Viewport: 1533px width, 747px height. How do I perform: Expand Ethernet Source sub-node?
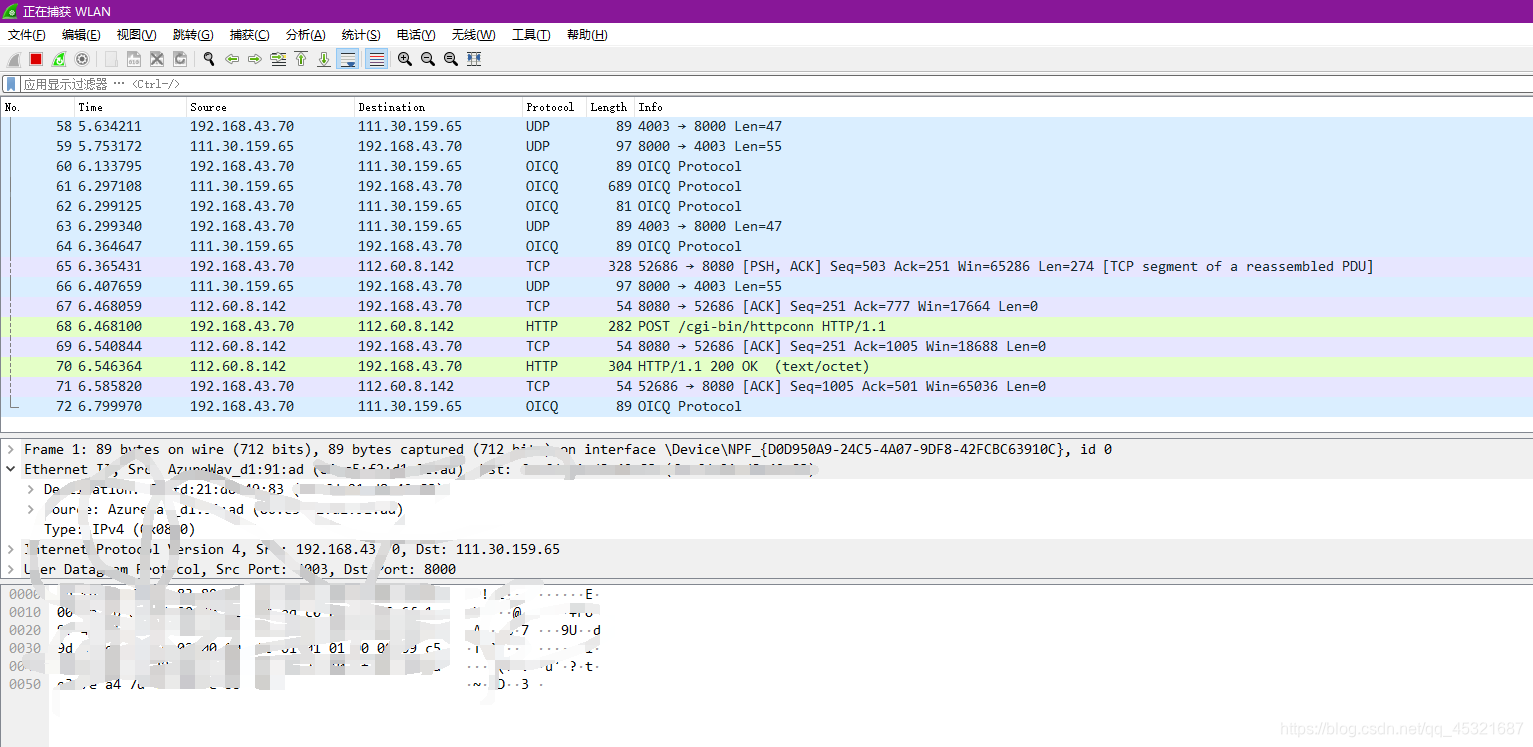tap(31, 510)
